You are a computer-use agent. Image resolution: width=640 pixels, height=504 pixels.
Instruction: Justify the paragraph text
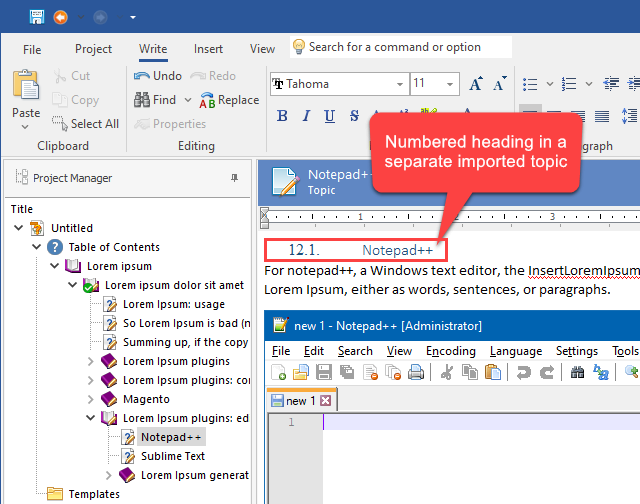point(602,116)
